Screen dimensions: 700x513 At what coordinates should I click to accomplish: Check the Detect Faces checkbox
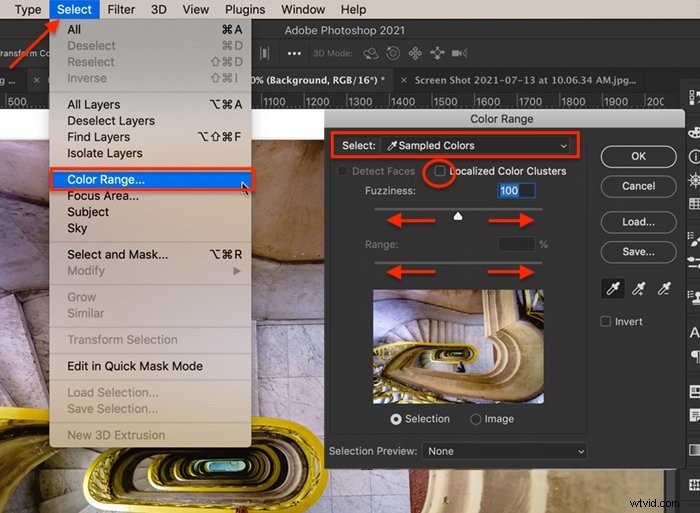342,171
